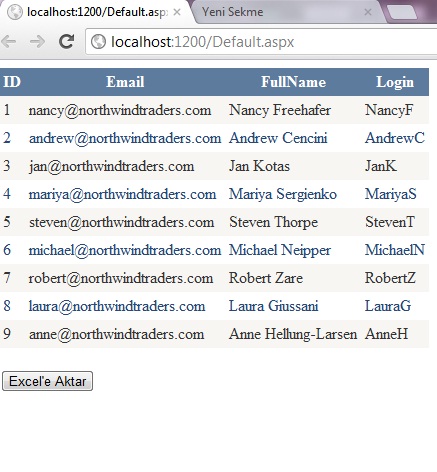437x472 pixels.
Task: Open a new tab with the new-tab button
Action: pos(402,12)
